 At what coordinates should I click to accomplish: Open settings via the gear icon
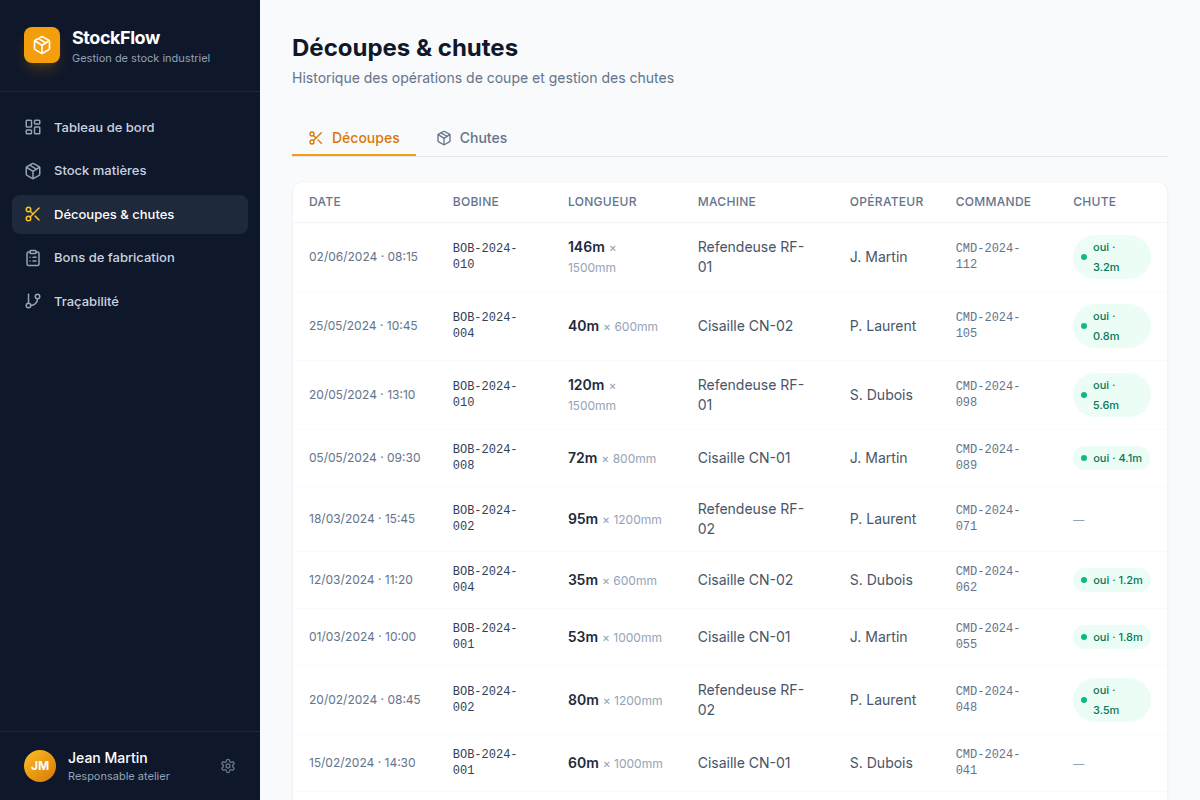228,766
